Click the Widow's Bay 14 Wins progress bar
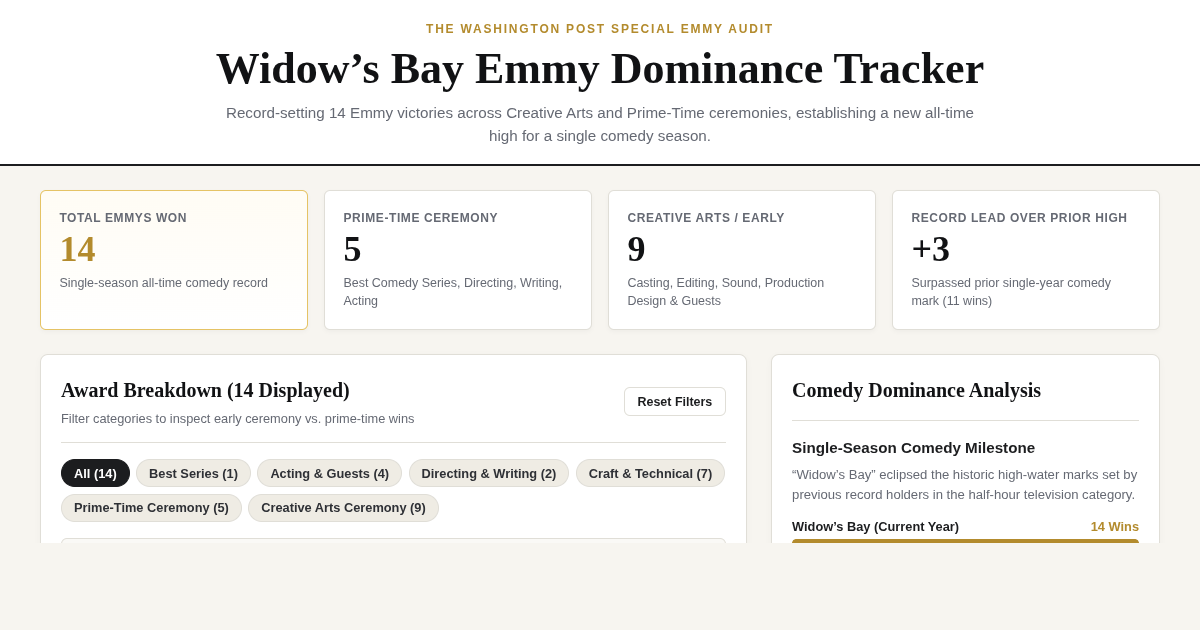The height and width of the screenshot is (630, 1200). 965,541
